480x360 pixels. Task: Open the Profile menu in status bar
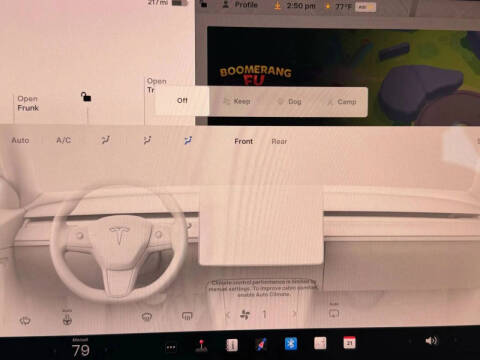[240, 5]
